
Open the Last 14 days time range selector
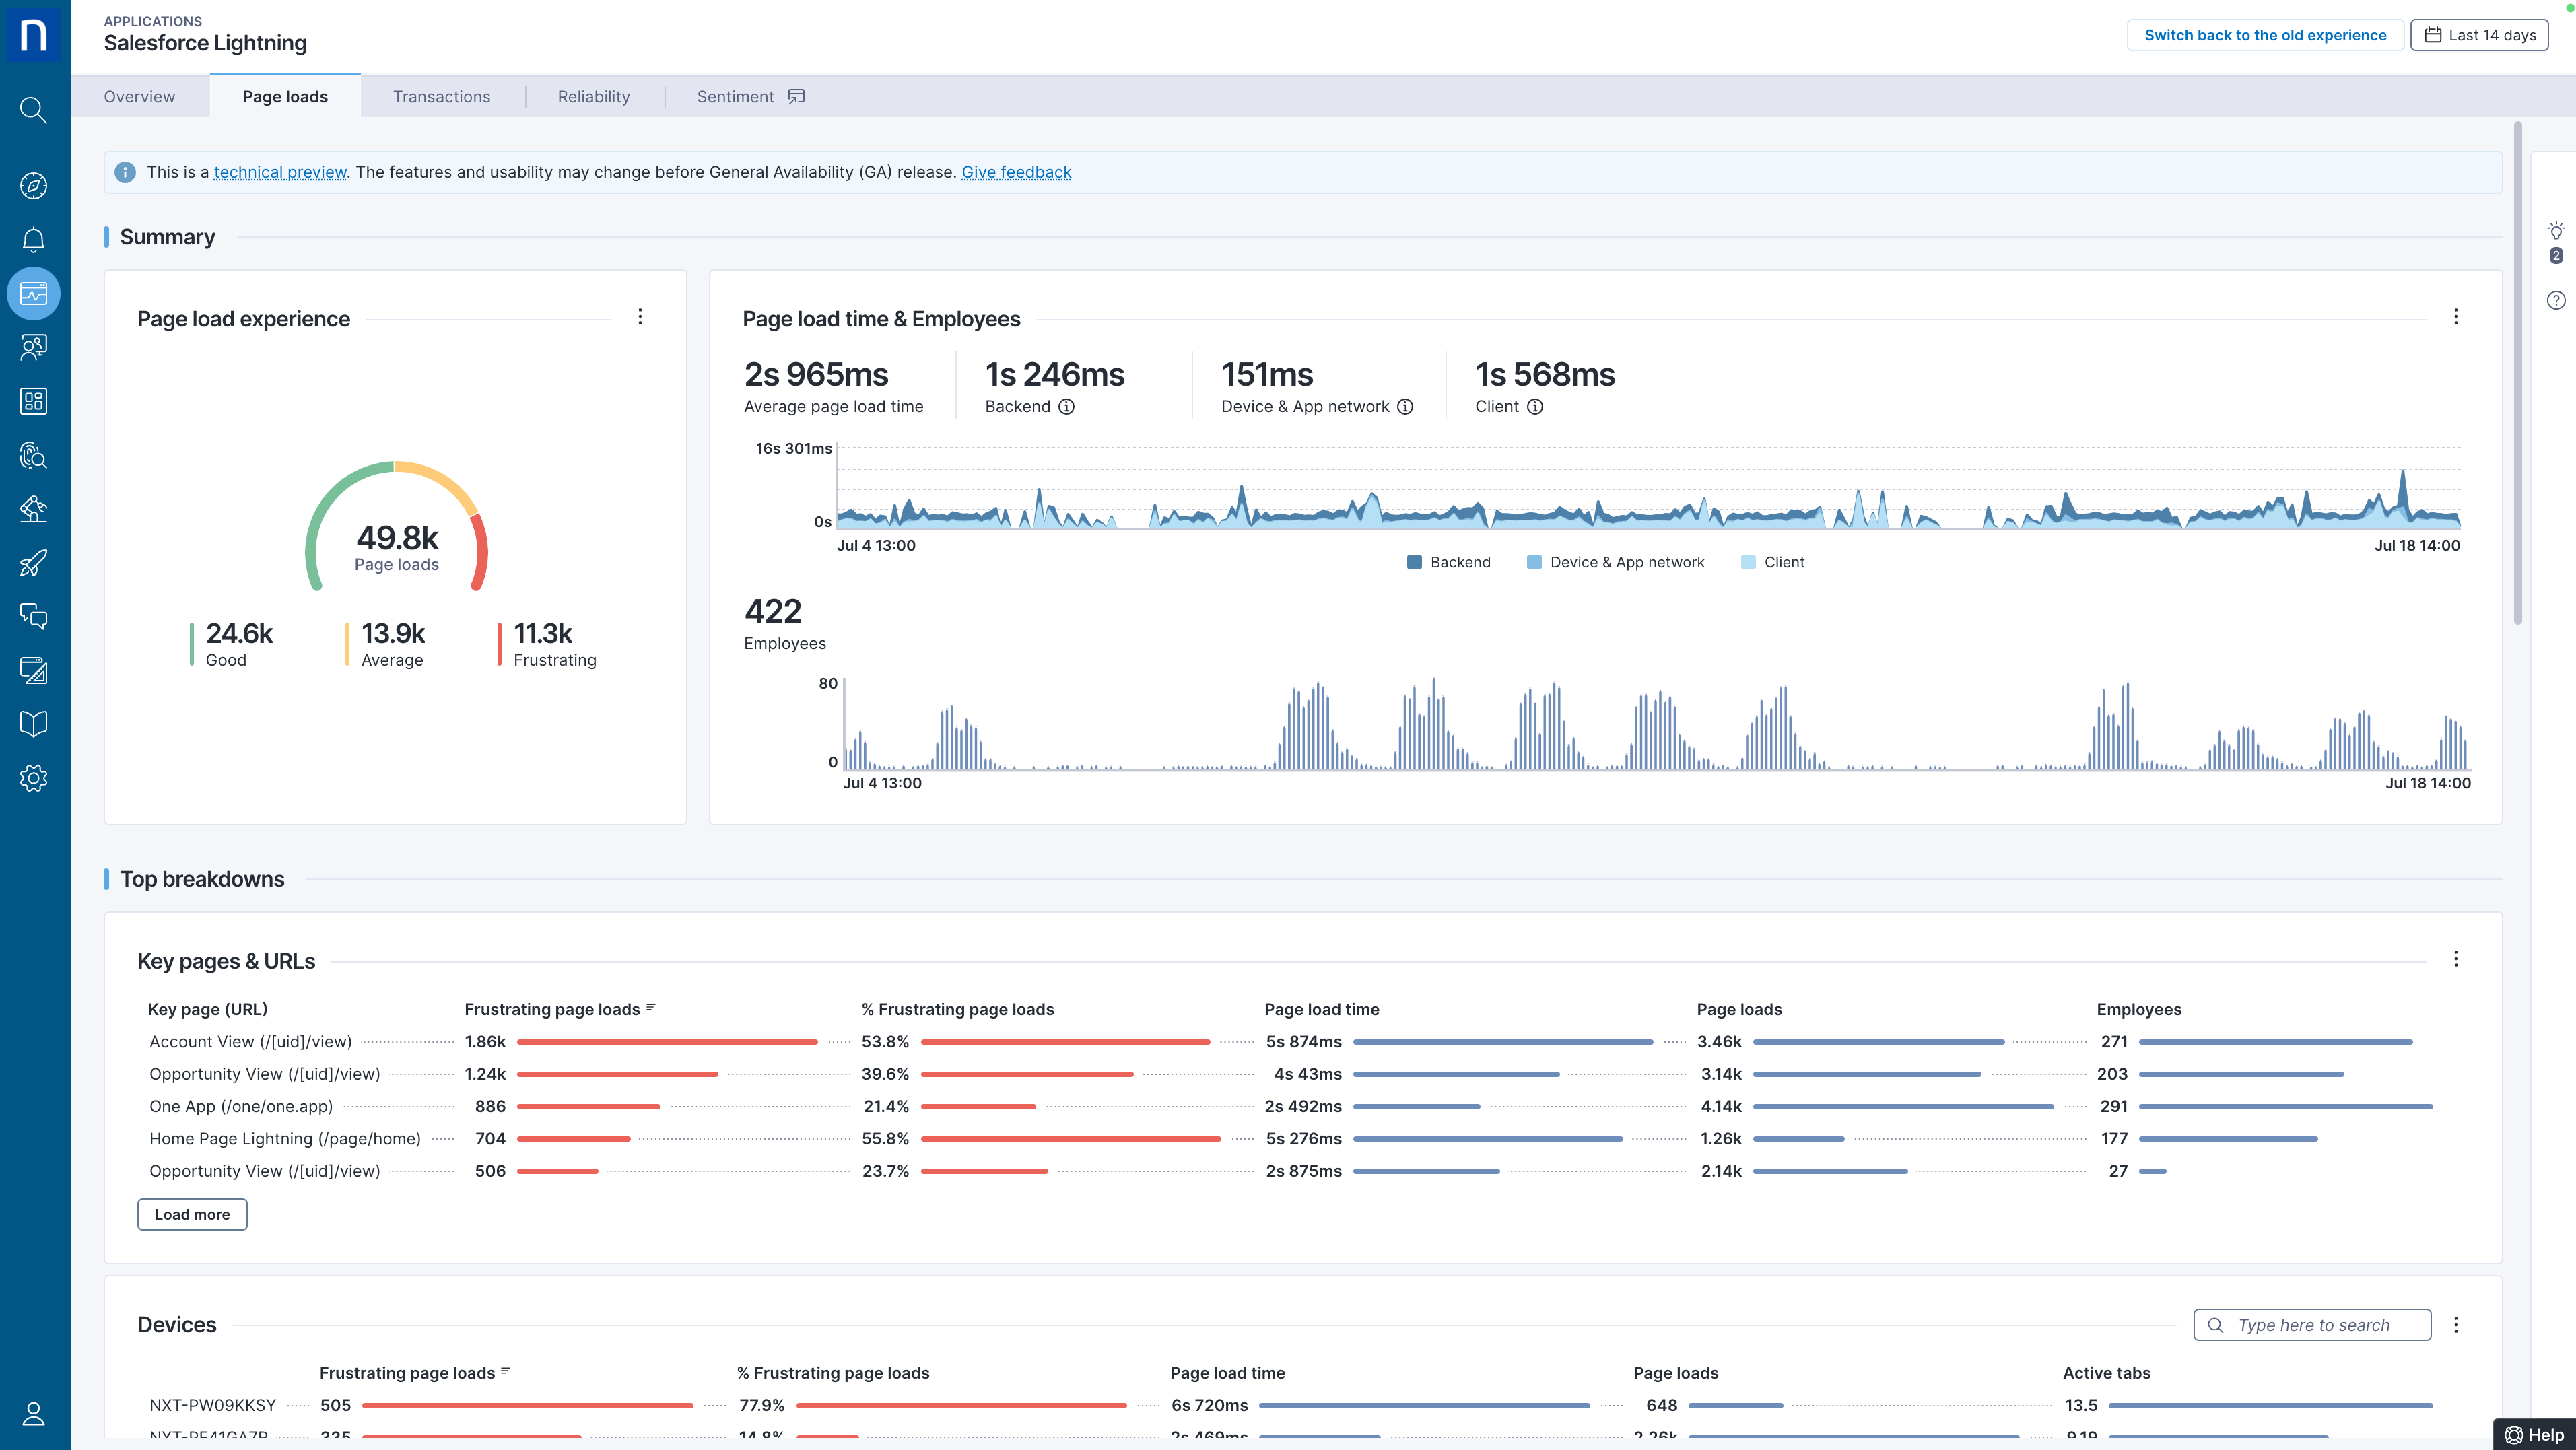click(x=2478, y=34)
